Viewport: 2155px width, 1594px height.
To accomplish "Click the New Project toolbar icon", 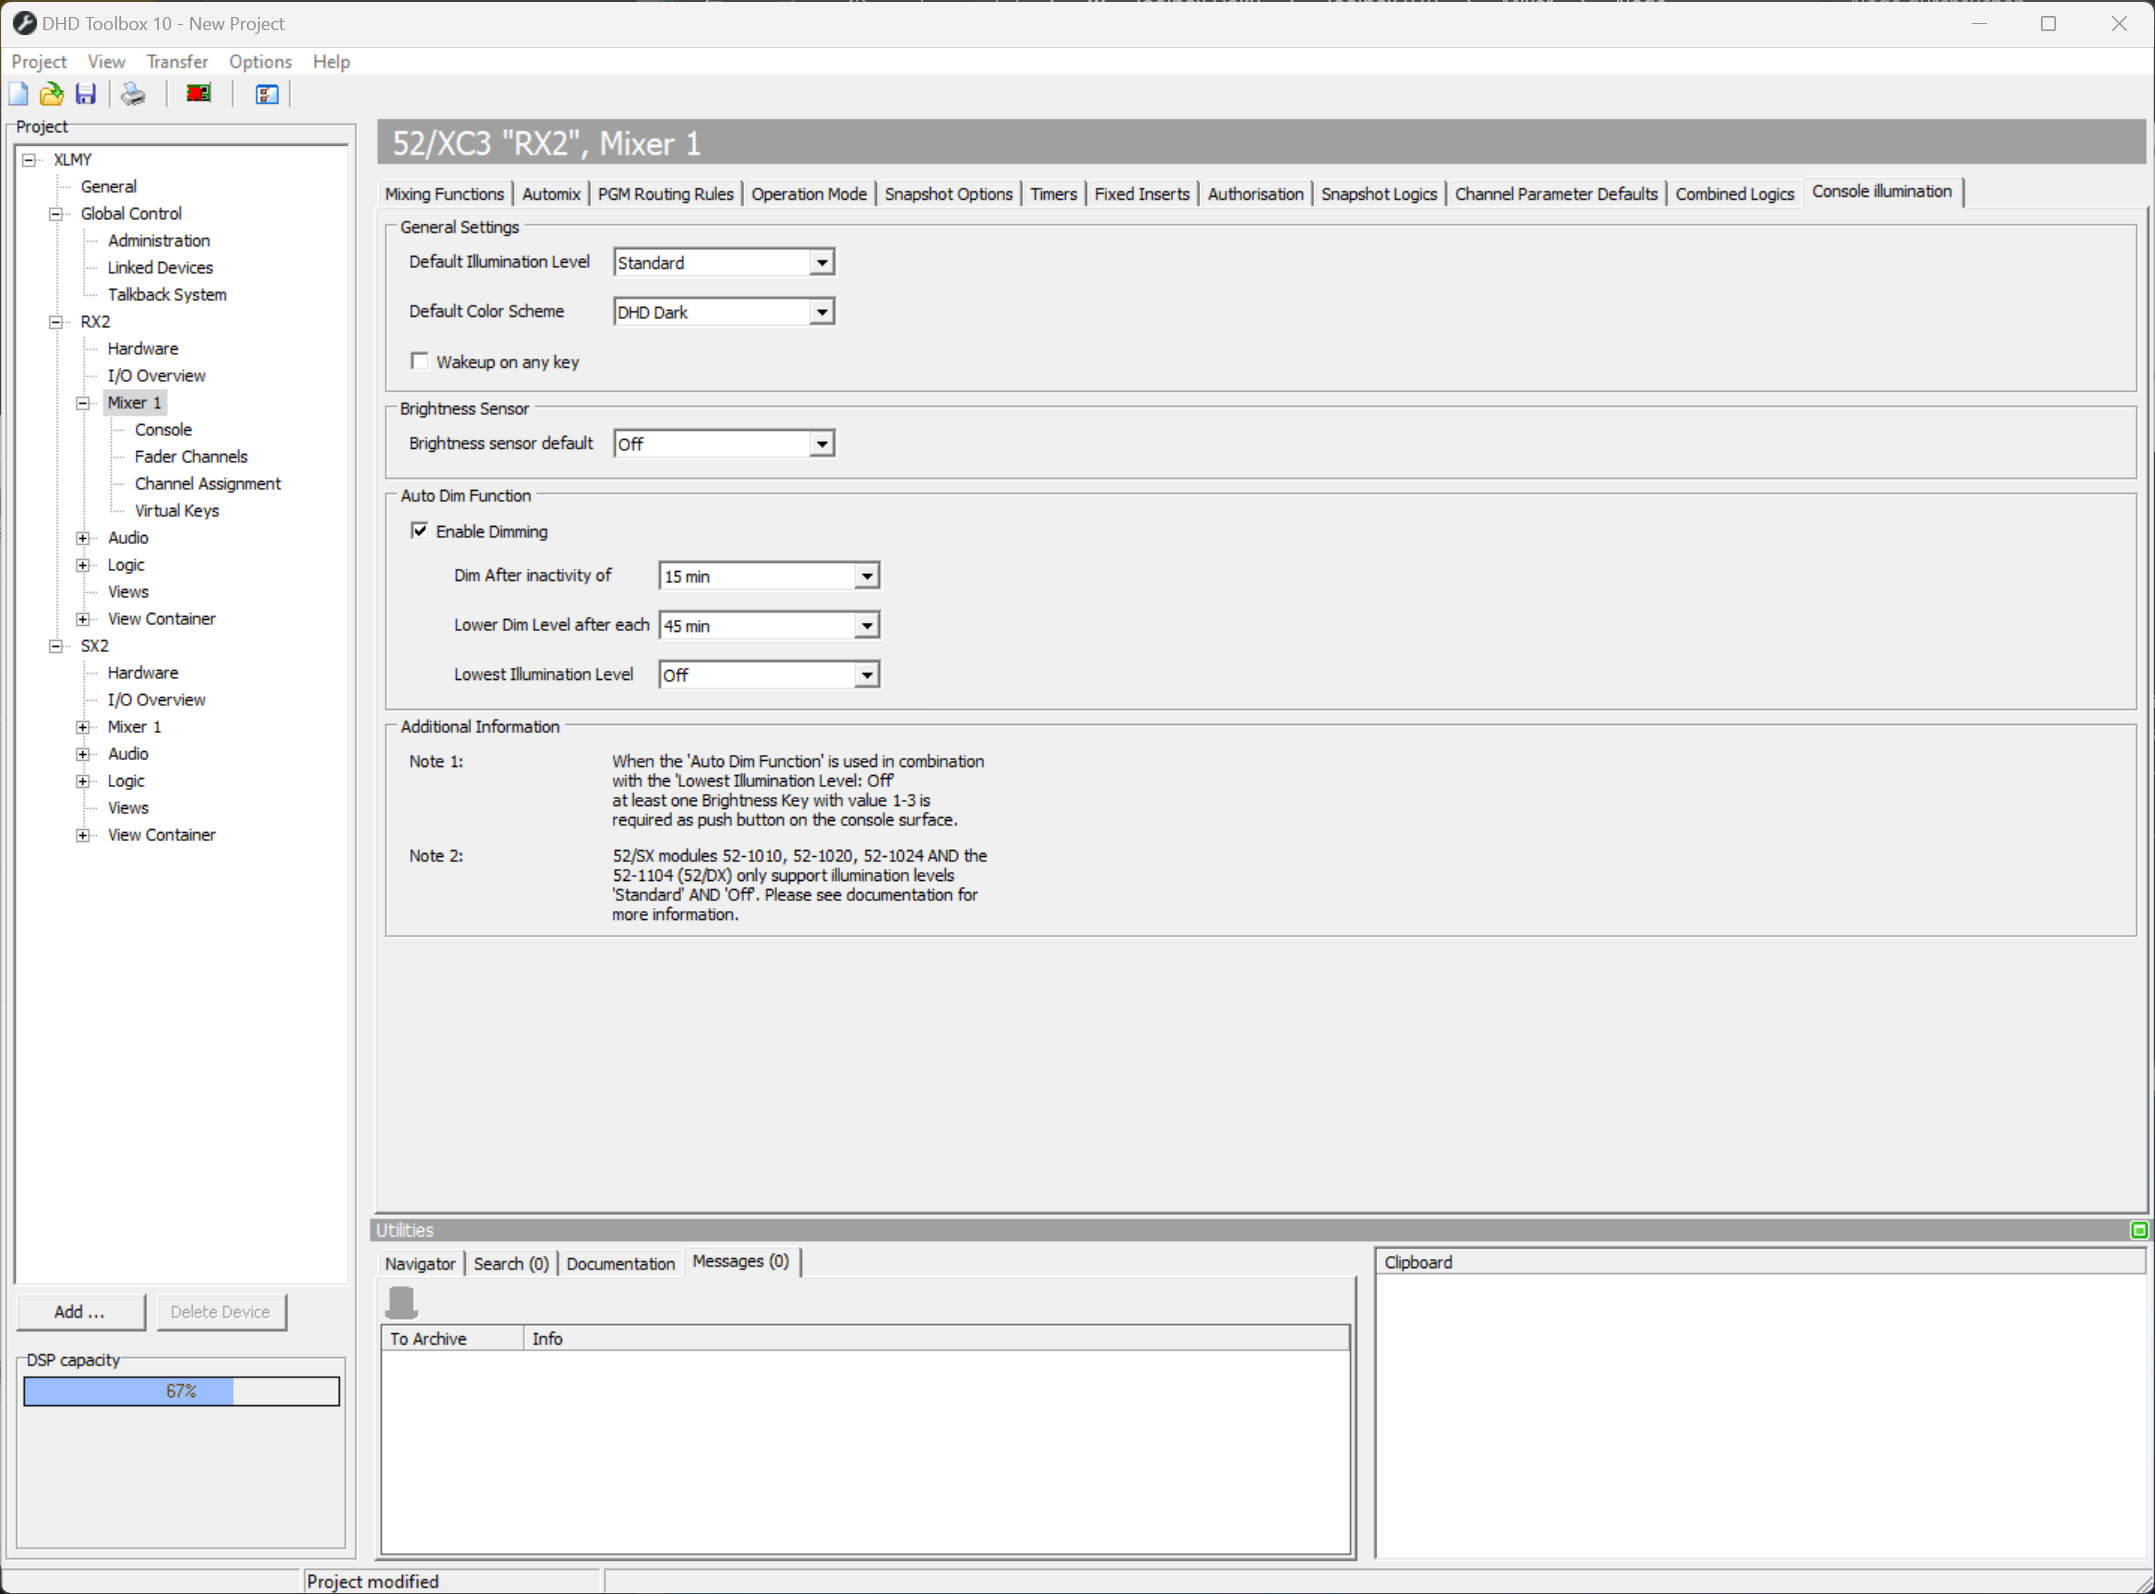I will 19,94.
